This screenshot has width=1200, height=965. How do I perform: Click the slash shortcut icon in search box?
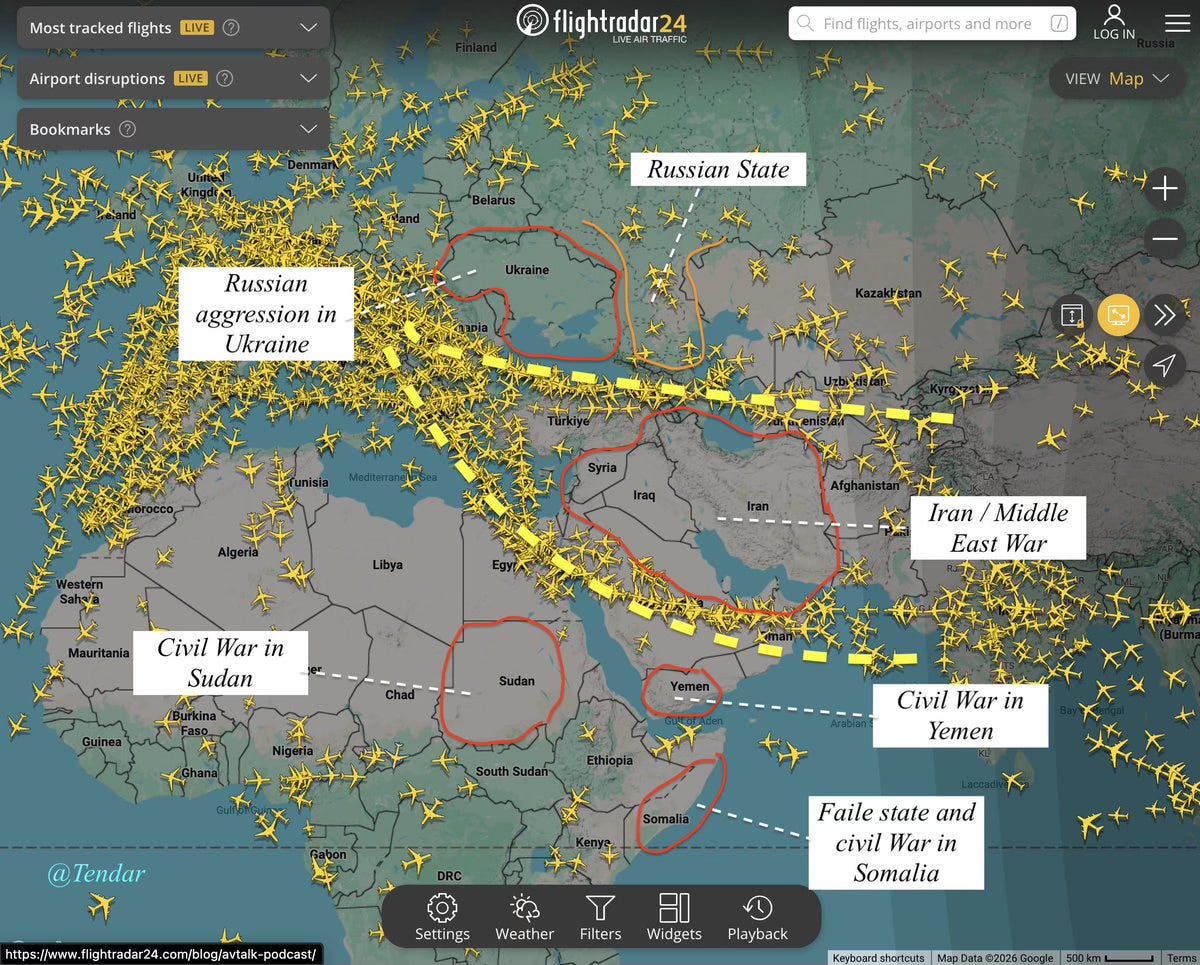[1058, 24]
